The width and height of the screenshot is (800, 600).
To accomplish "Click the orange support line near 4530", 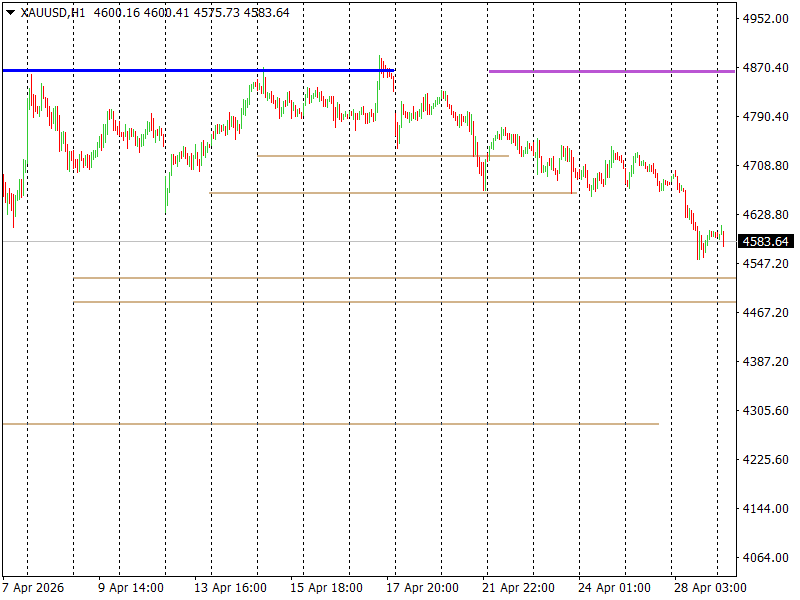I will pos(400,277).
